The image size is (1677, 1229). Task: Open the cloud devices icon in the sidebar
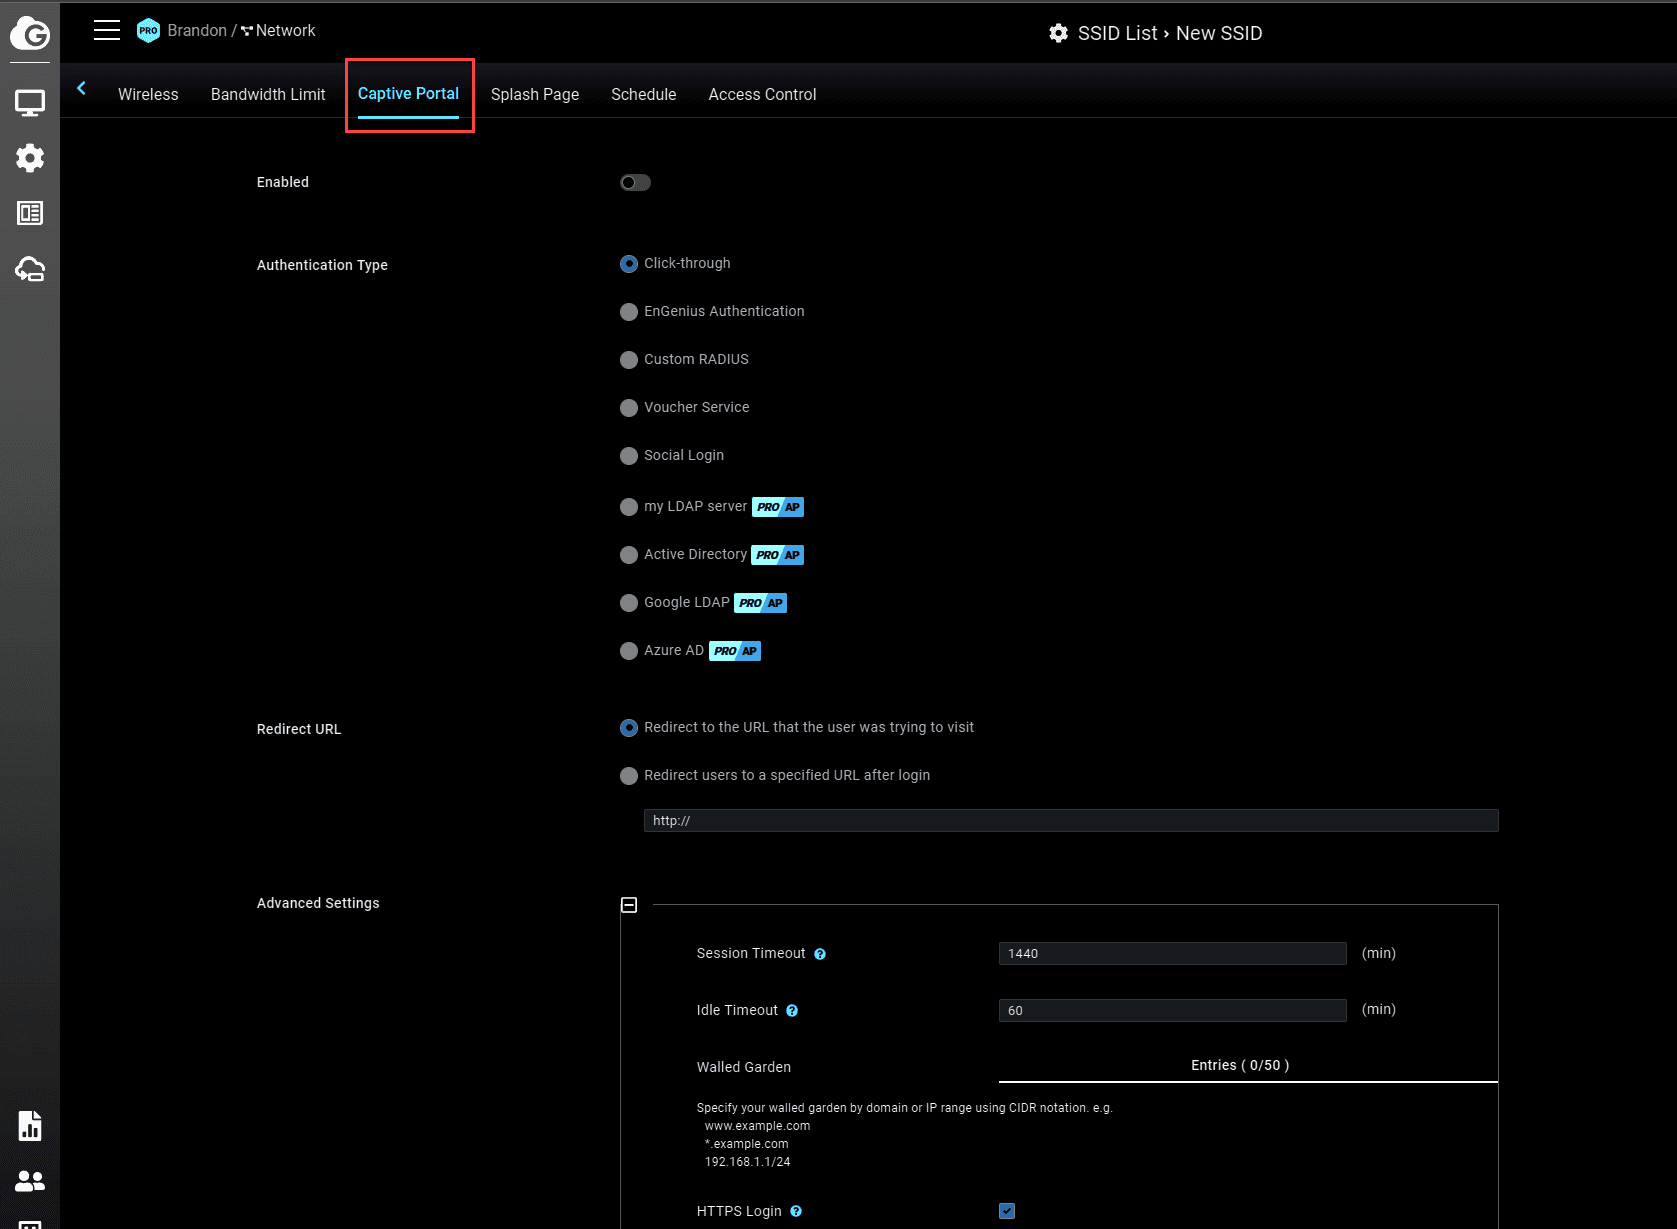pos(30,269)
